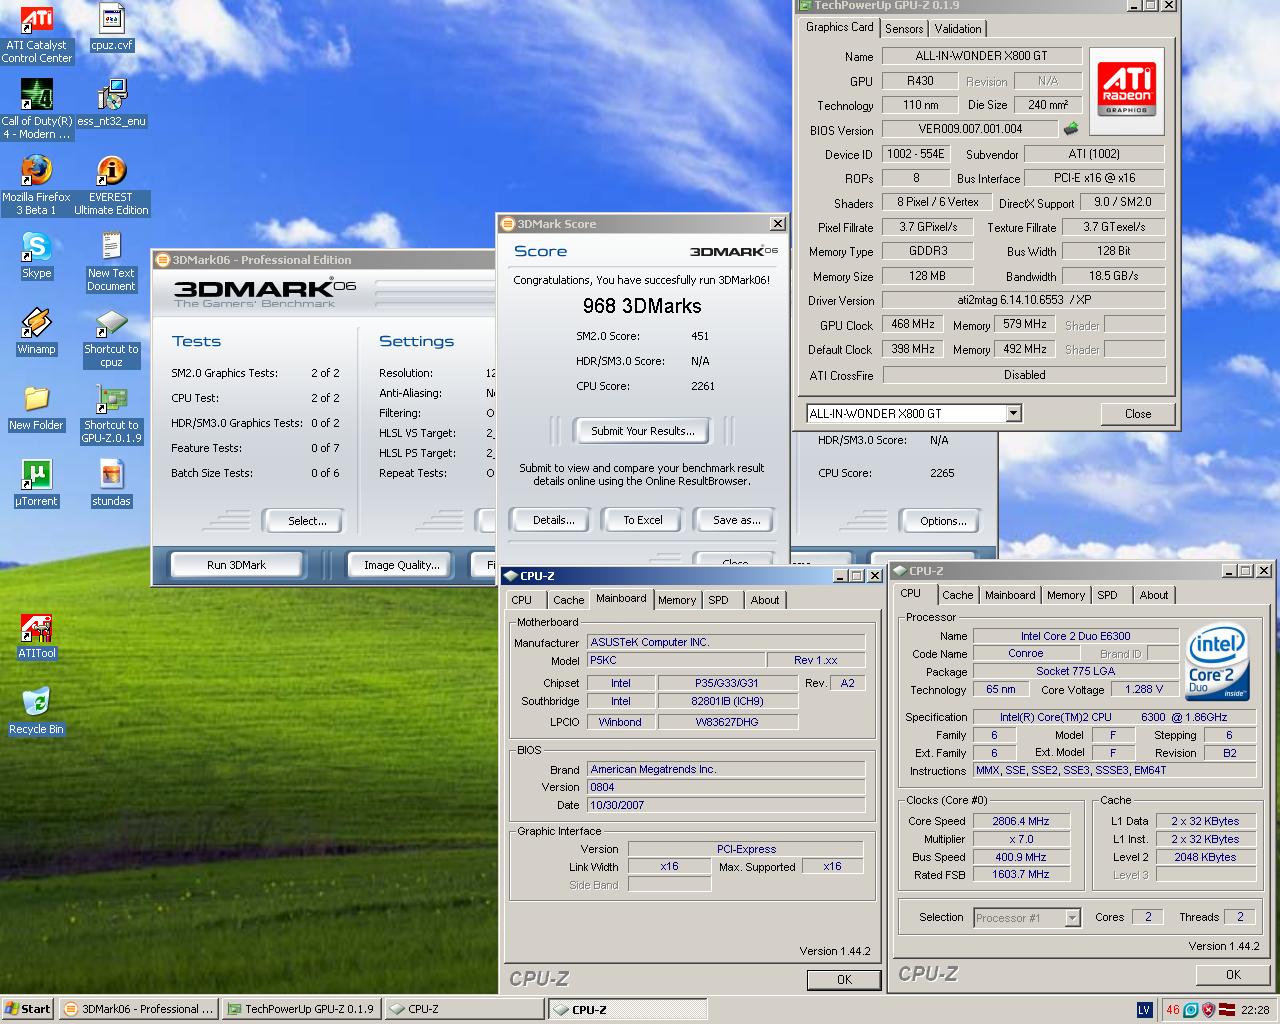The width and height of the screenshot is (1280, 1024).
Task: Open the stundas desktop icon
Action: click(x=111, y=484)
